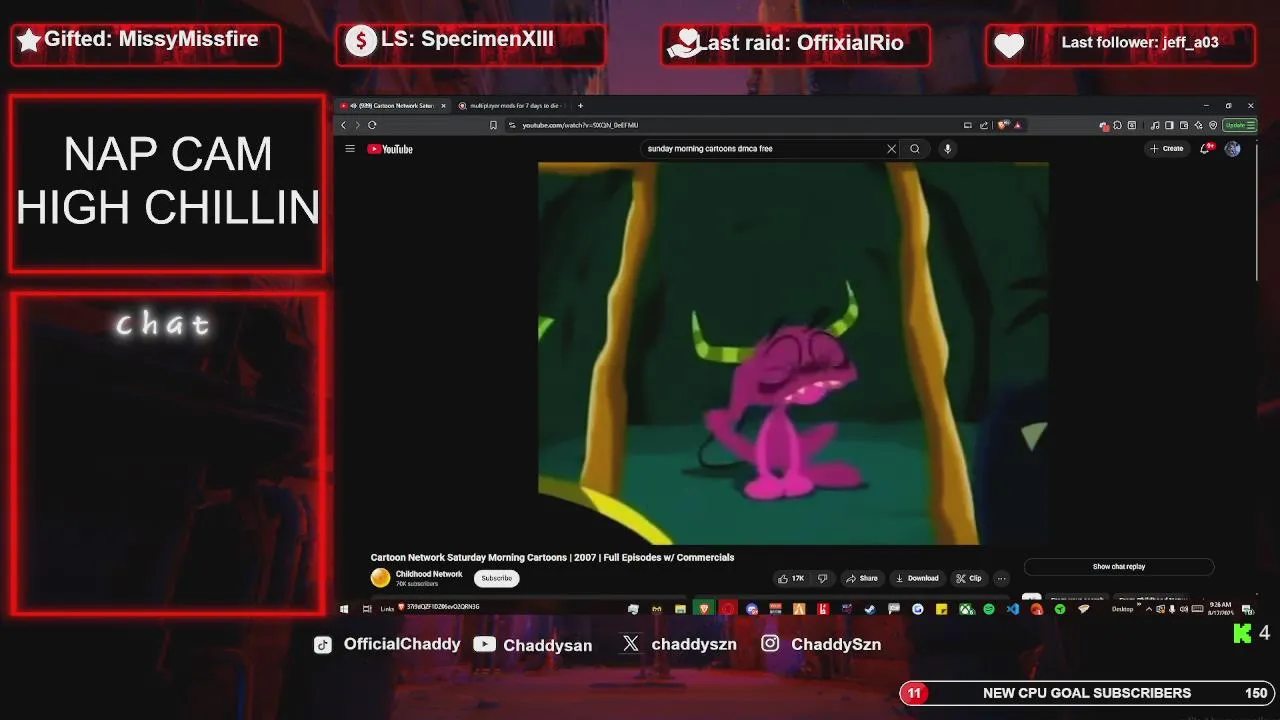This screenshot has width=1280, height=720.
Task: Open the Childhood Network channel link
Action: (429, 574)
